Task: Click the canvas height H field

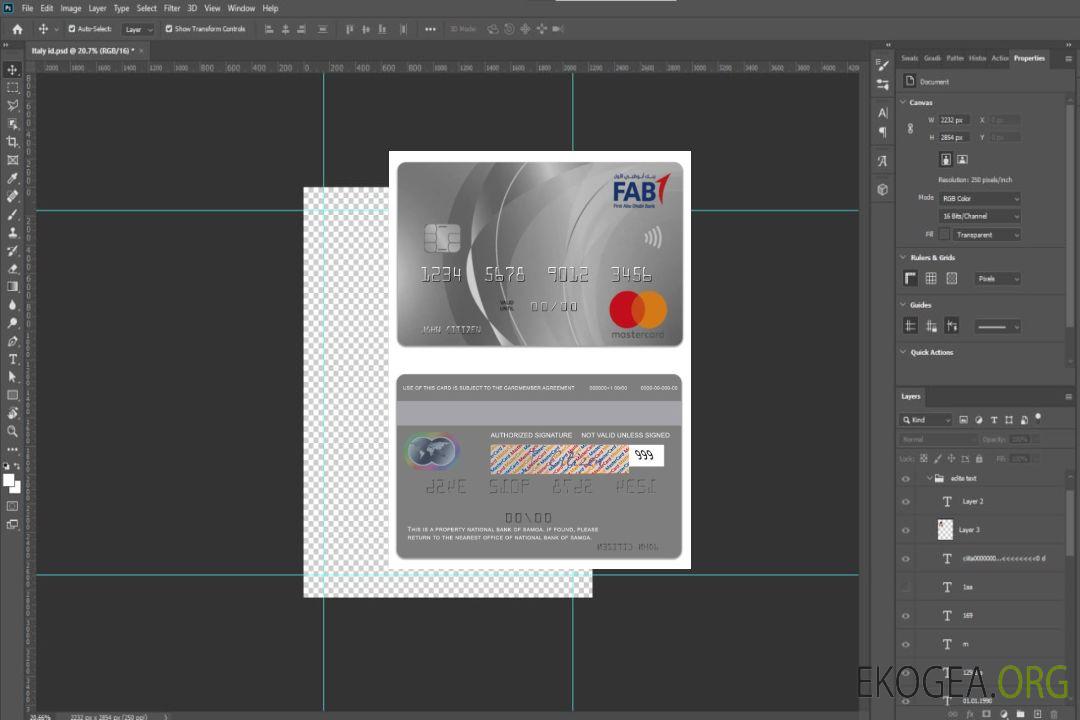Action: [x=955, y=137]
